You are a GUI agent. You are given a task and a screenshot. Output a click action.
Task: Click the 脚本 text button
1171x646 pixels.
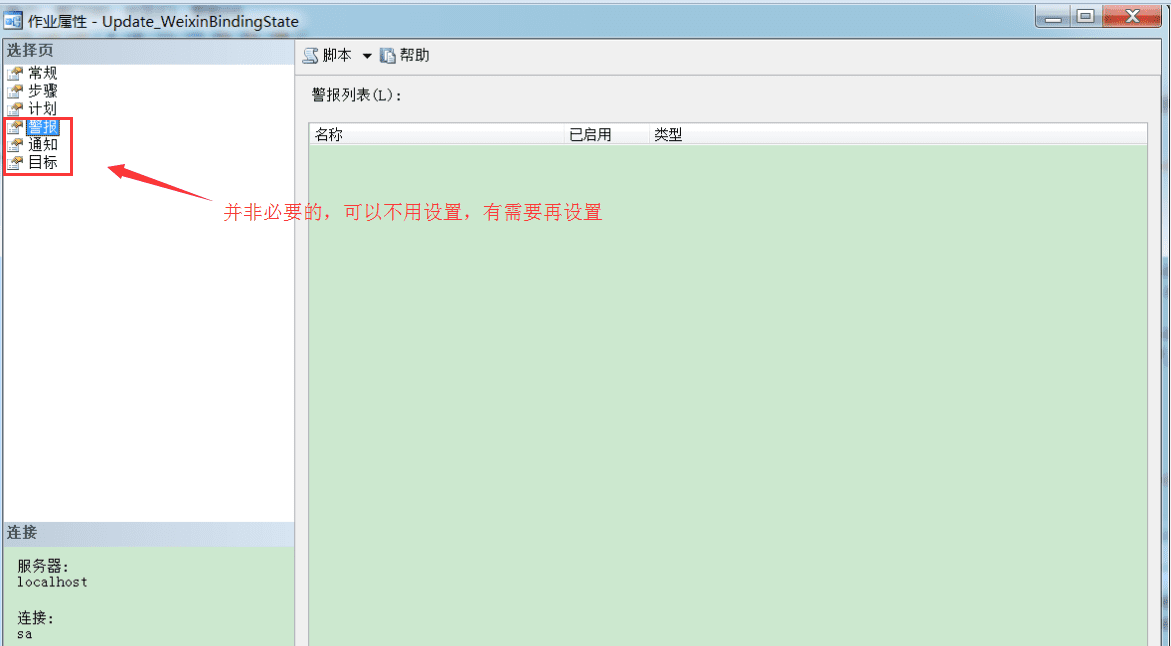[337, 55]
